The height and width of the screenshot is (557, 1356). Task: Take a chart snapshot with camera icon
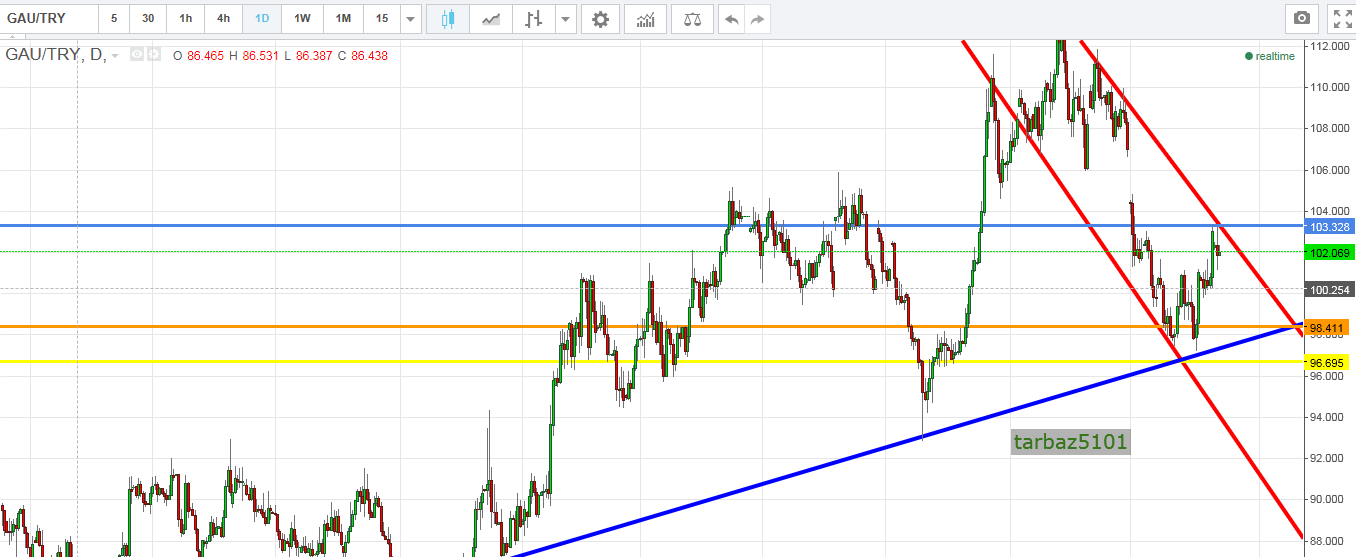pyautogui.click(x=1301, y=18)
